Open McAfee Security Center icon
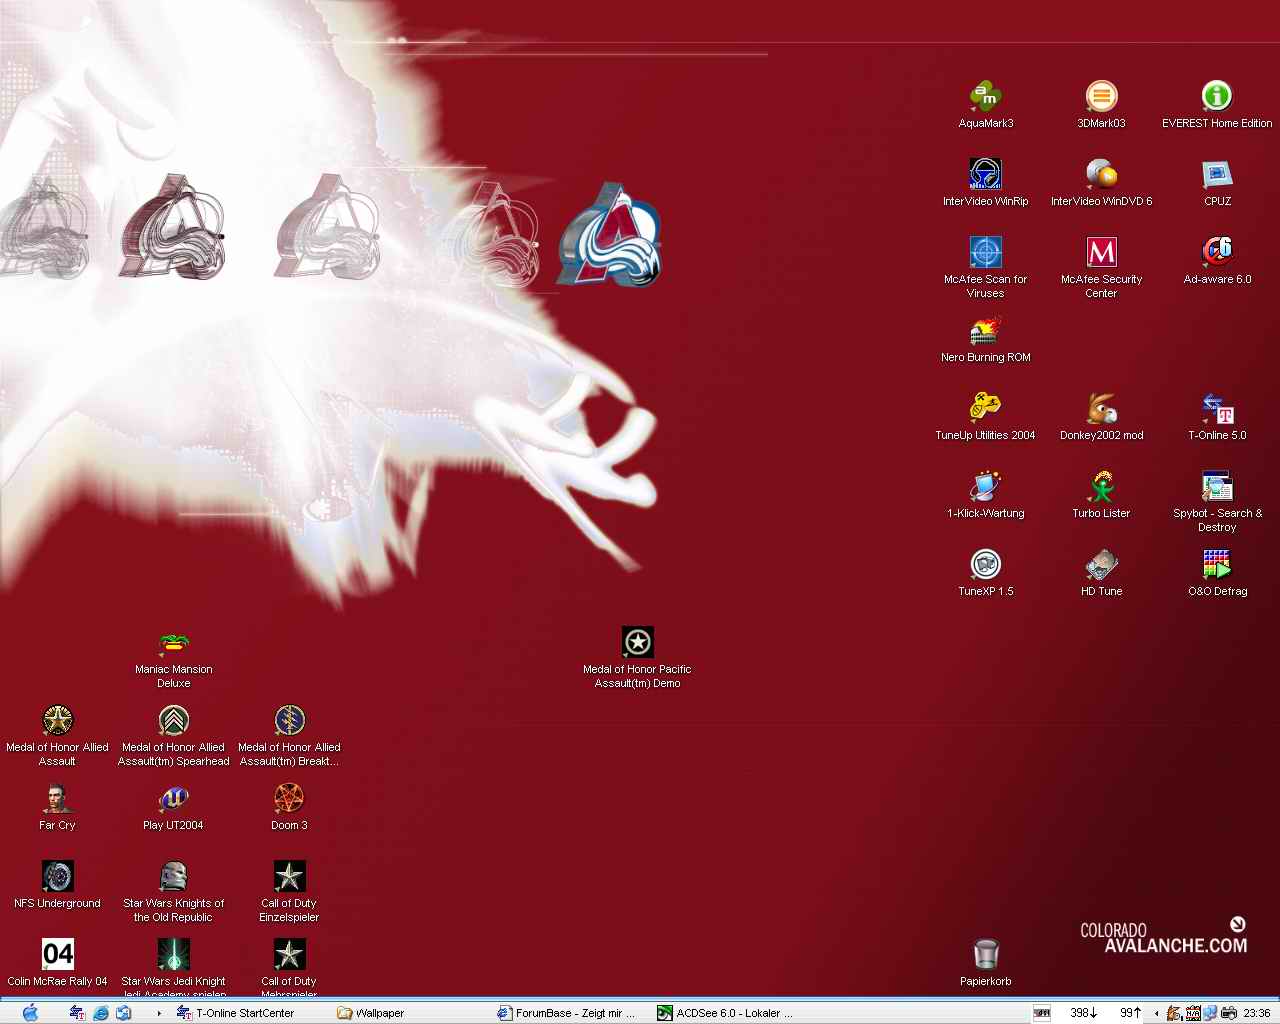The height and width of the screenshot is (1024, 1280). coord(1101,252)
